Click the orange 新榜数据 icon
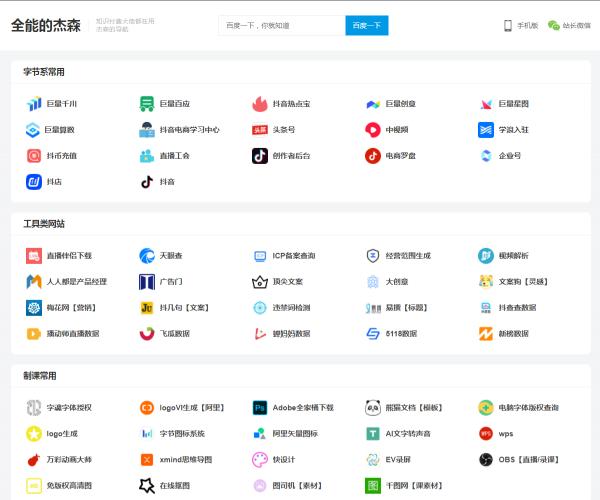 point(486,334)
